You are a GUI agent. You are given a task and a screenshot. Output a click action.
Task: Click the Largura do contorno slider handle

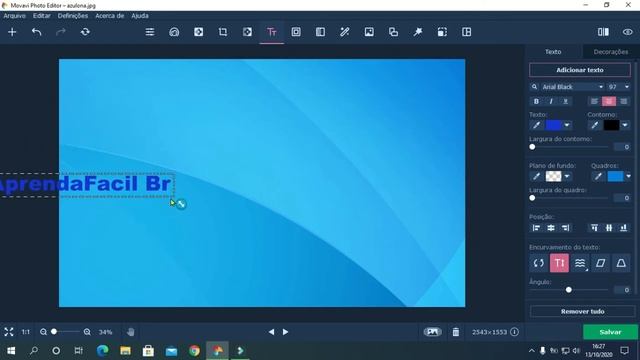[532, 147]
